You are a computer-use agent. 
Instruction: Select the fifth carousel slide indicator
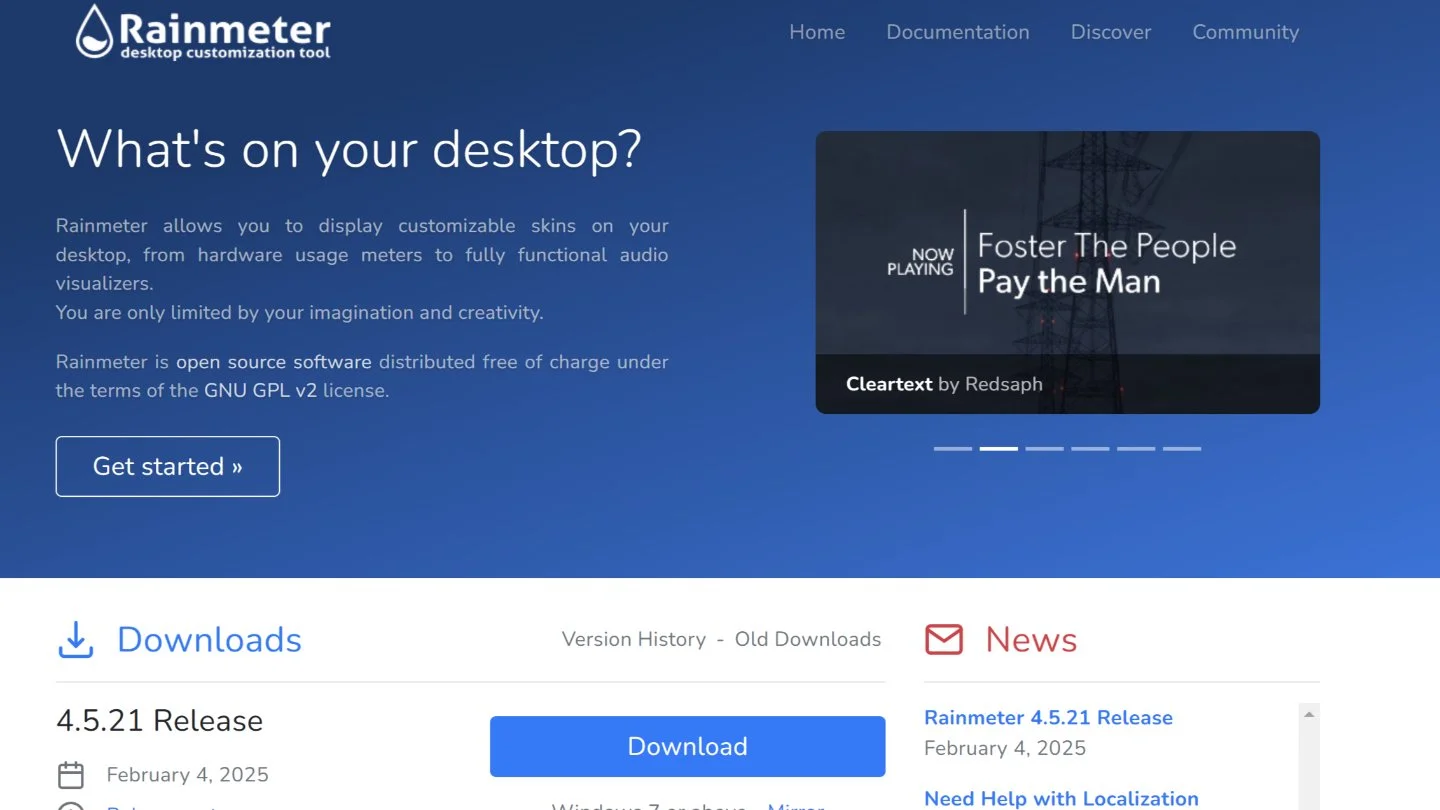[x=1136, y=449]
